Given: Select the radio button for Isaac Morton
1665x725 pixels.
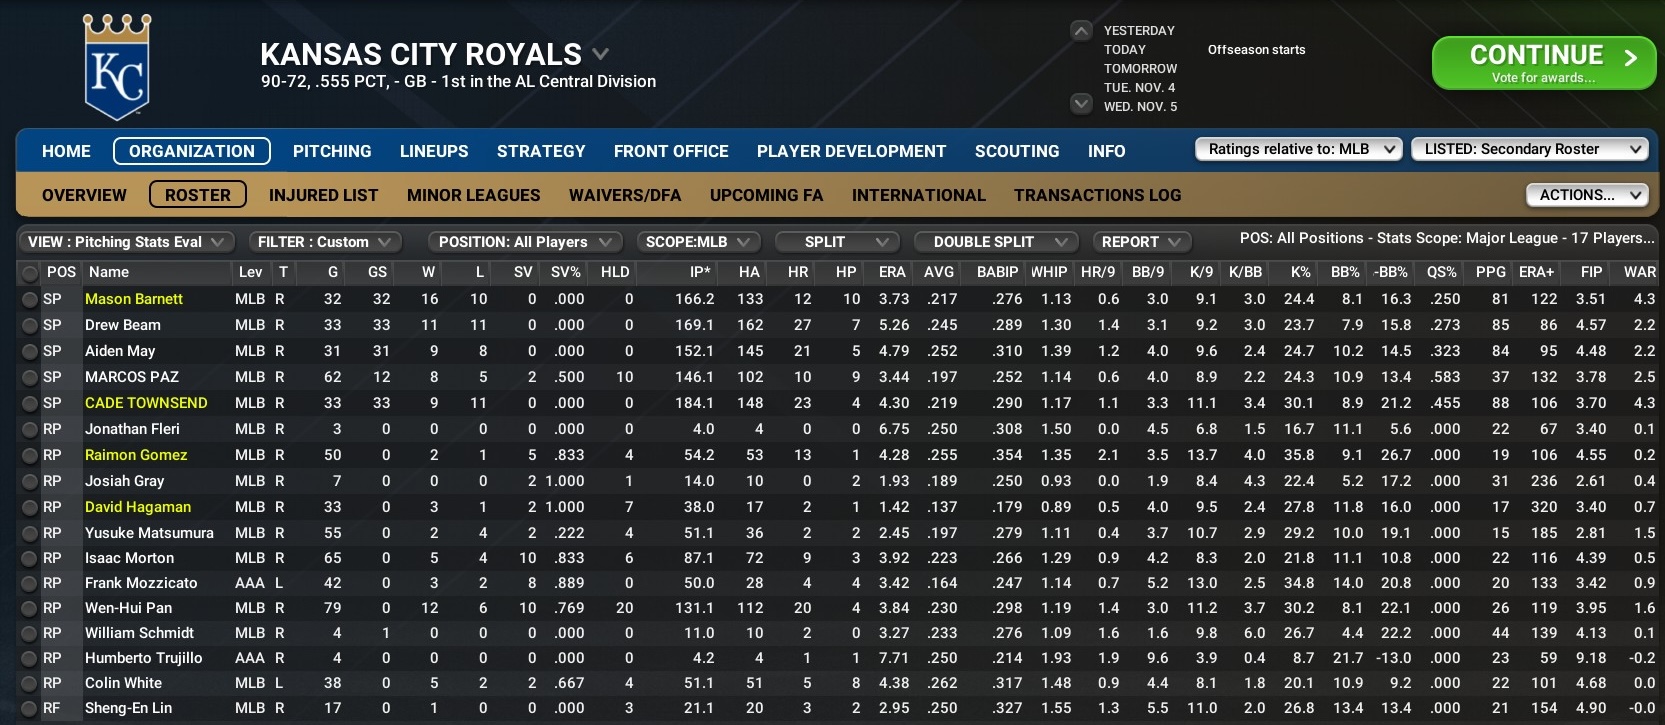Looking at the screenshot, I should click(x=30, y=558).
